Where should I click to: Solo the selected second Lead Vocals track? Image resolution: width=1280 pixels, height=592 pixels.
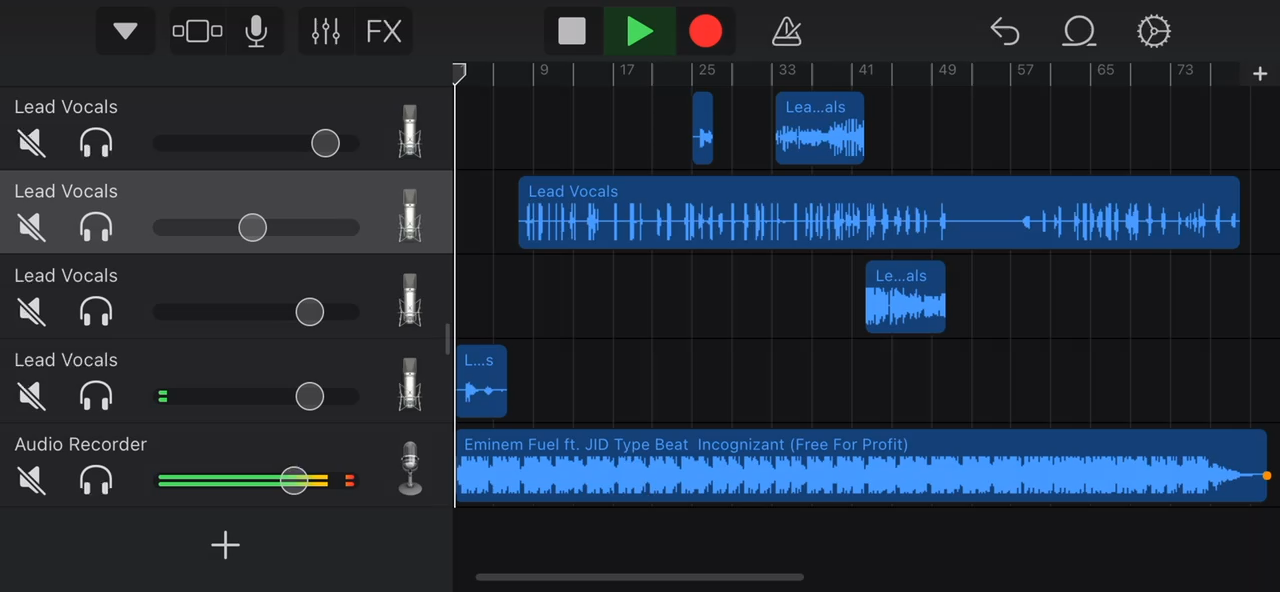96,227
